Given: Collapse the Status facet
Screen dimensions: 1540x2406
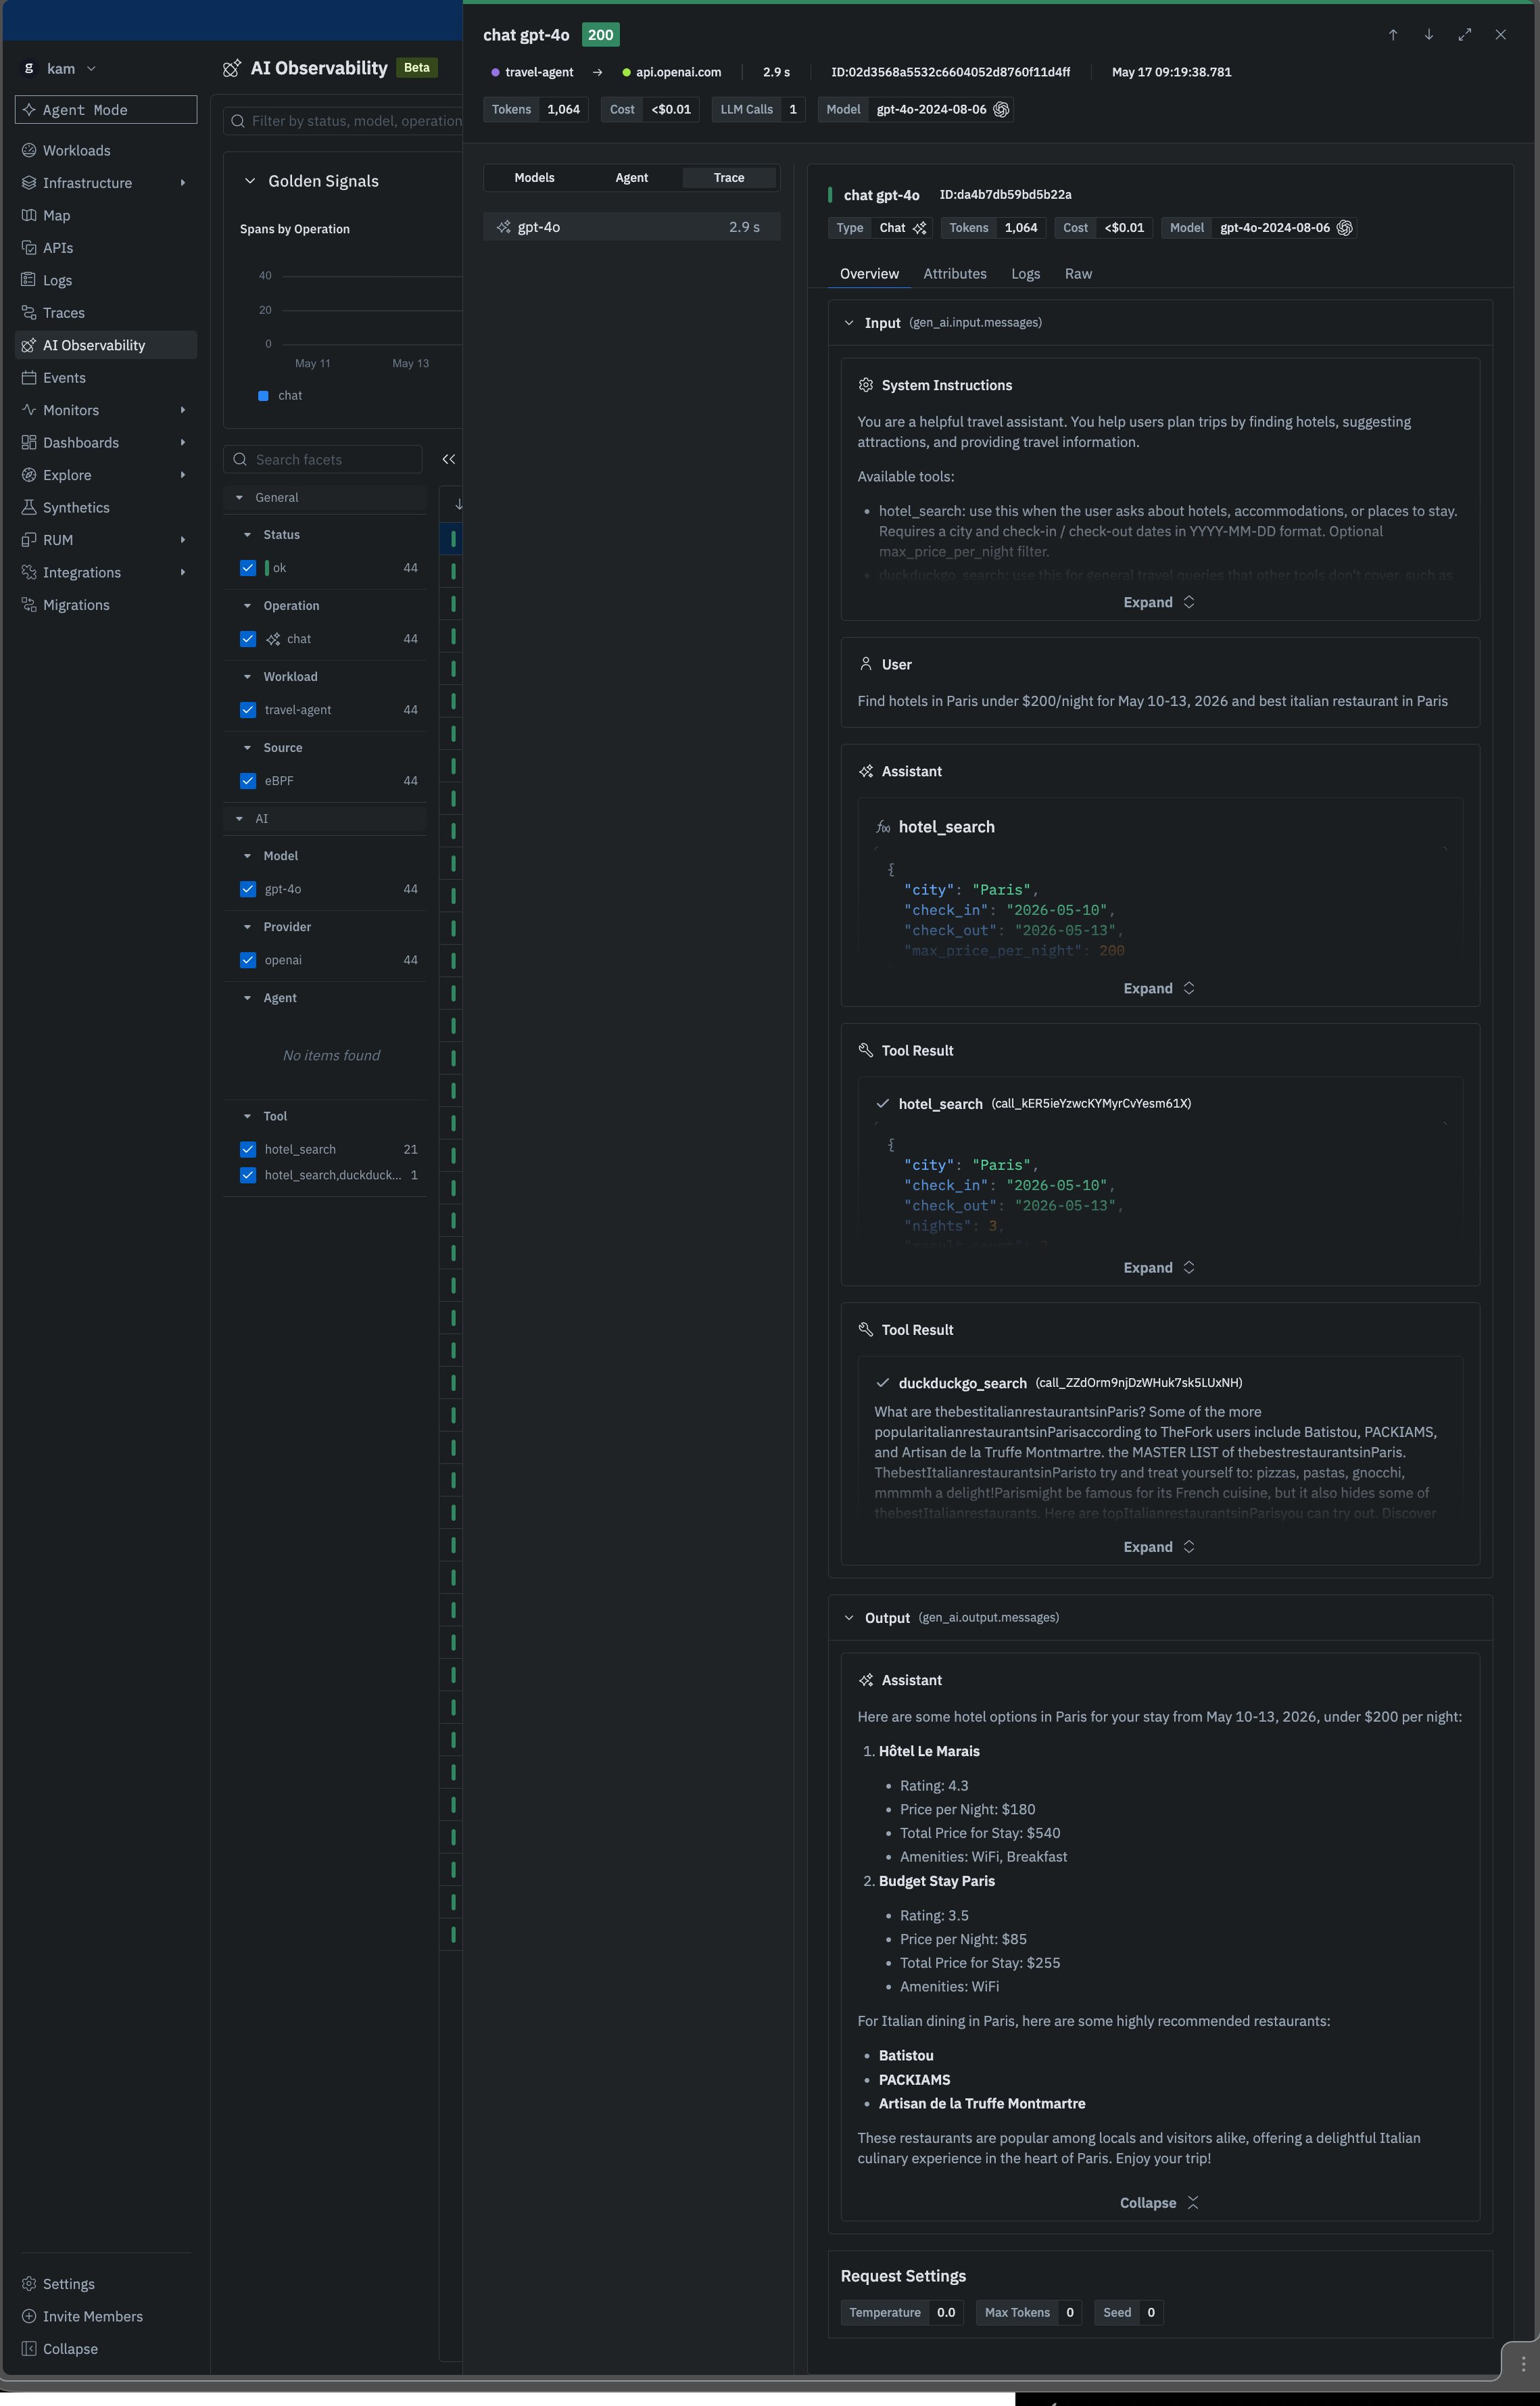Looking at the screenshot, I should pos(247,535).
